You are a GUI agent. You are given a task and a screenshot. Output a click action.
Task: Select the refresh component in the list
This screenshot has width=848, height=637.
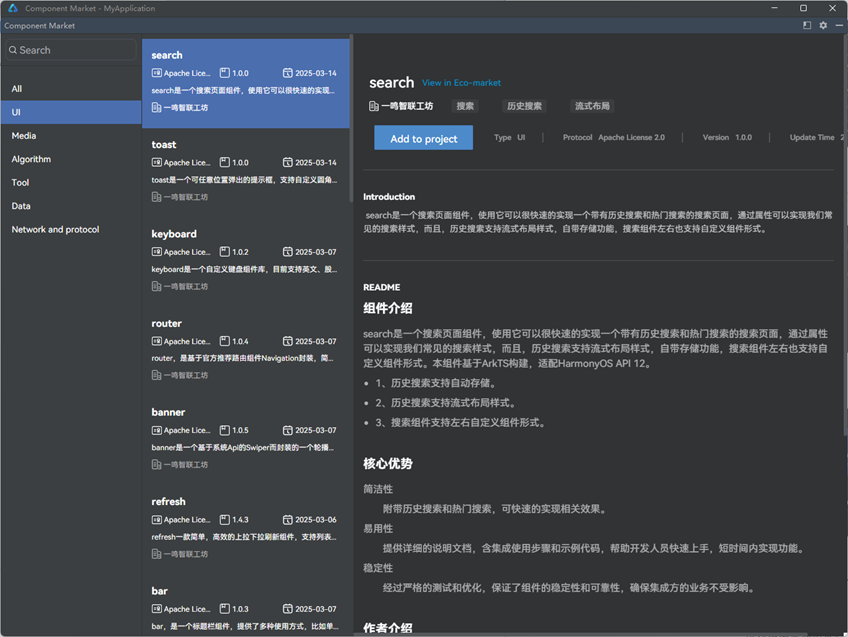(246, 526)
